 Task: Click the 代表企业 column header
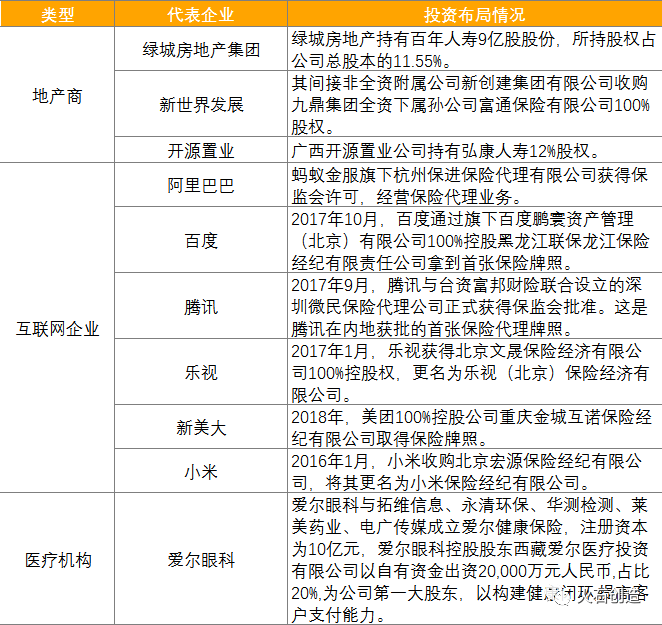click(201, 16)
